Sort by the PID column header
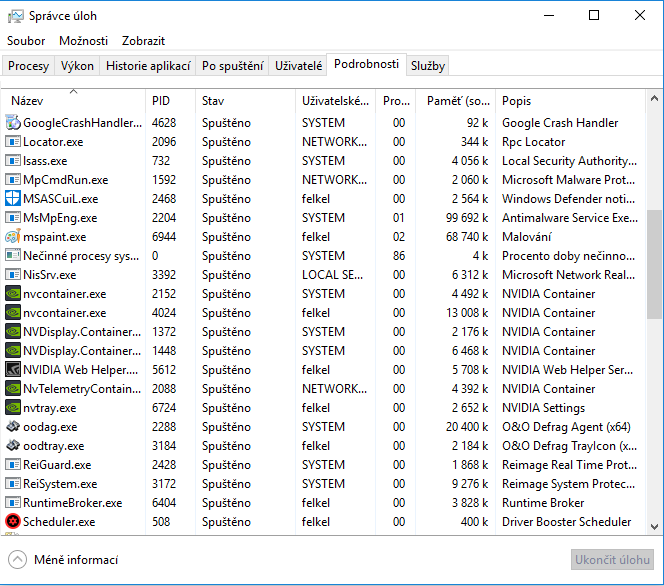 coord(161,101)
